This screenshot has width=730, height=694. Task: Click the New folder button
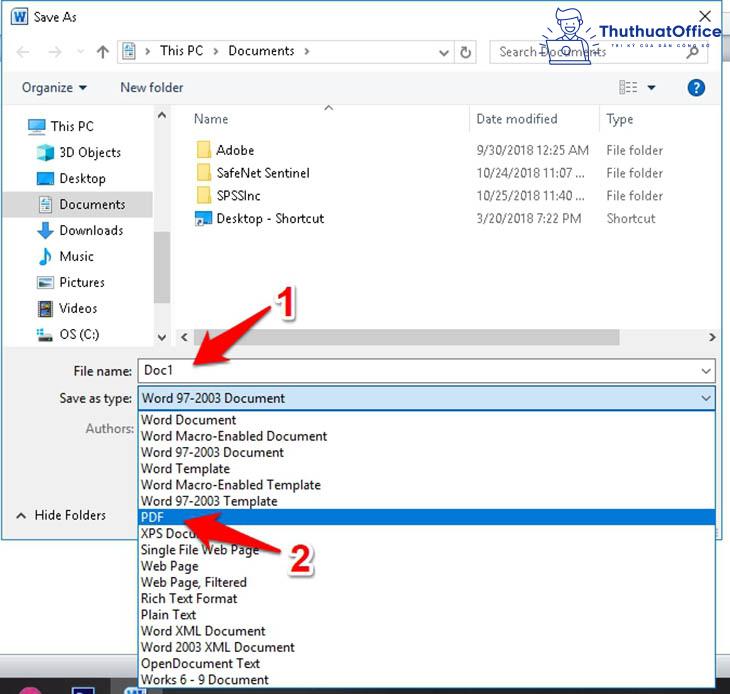click(x=152, y=88)
